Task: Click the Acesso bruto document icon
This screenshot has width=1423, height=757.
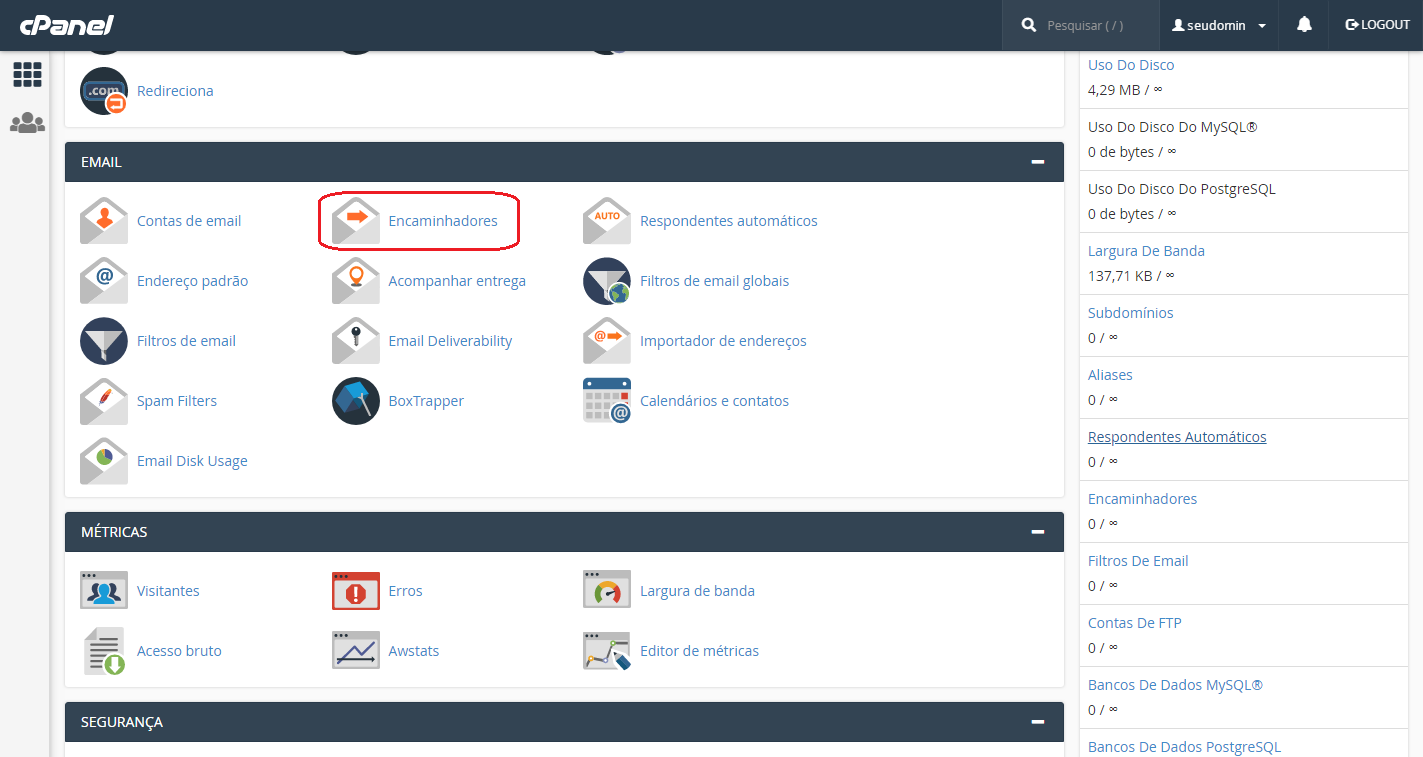Action: pyautogui.click(x=104, y=651)
